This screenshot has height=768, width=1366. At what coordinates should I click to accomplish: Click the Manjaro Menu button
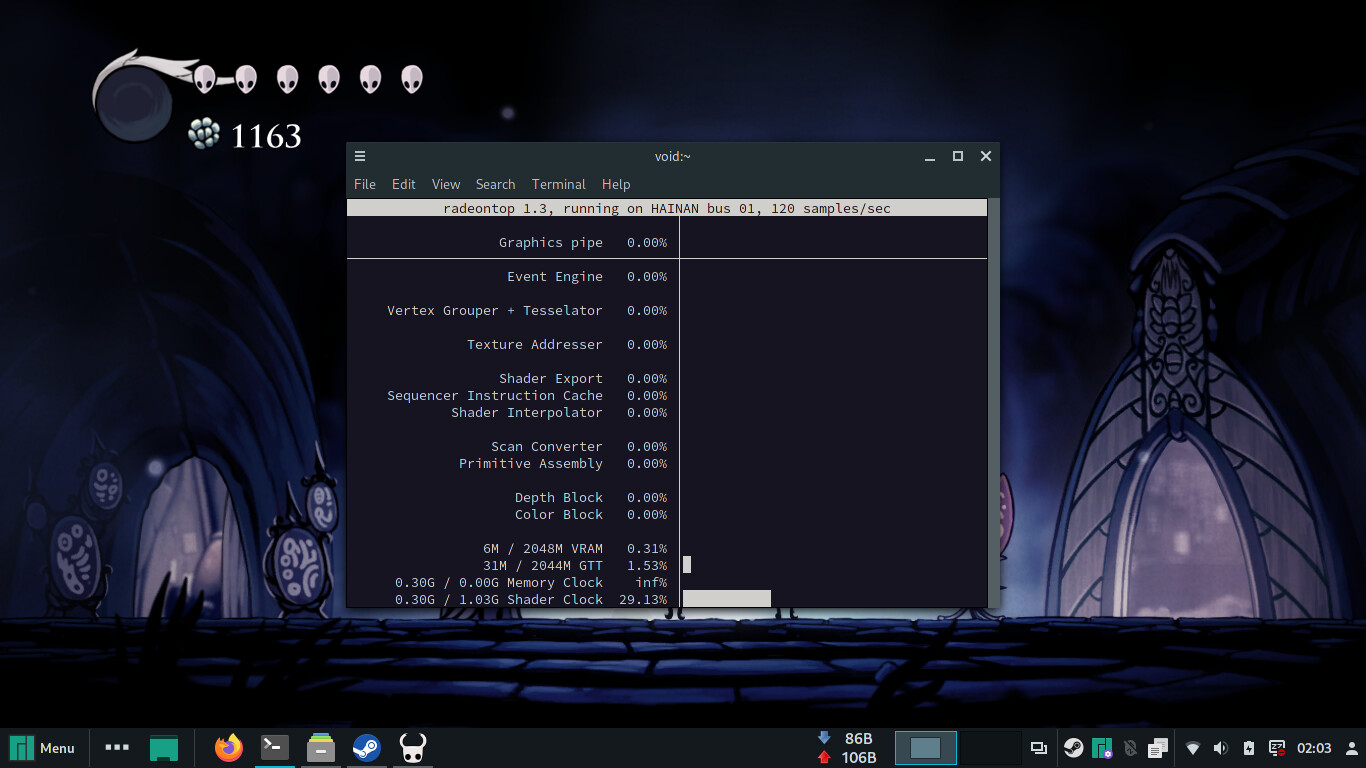tap(43, 748)
